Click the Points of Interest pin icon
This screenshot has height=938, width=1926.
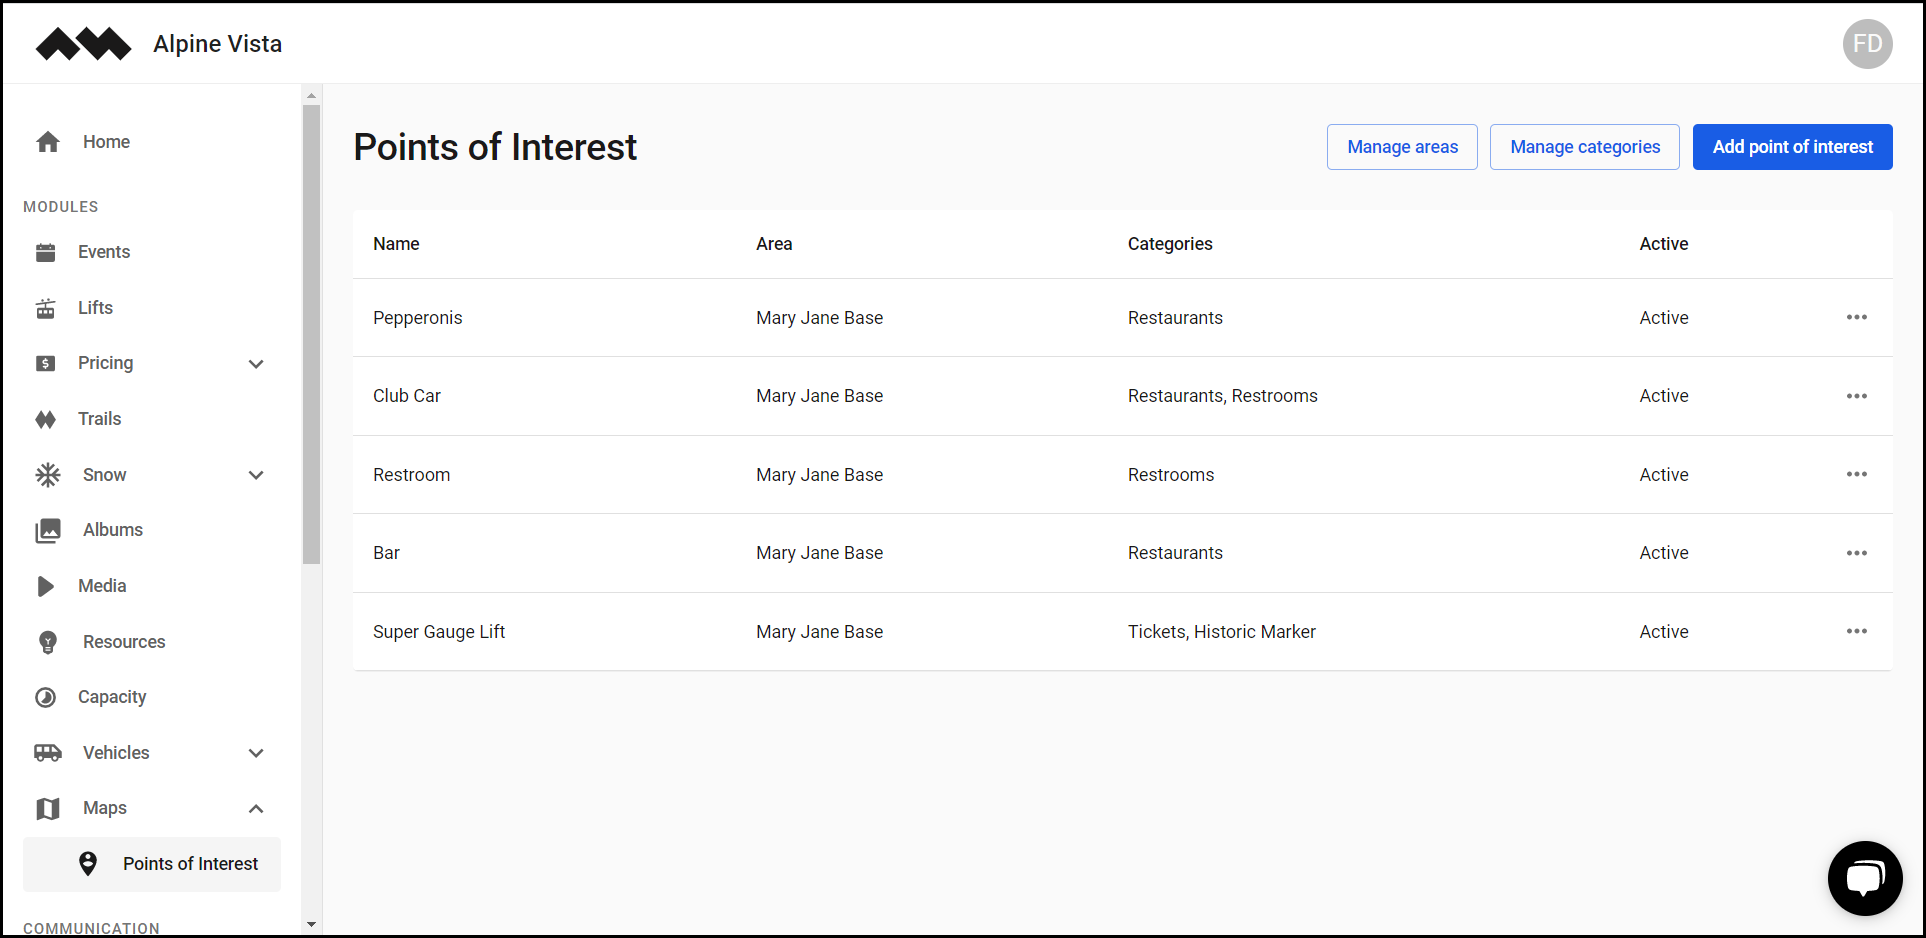click(88, 864)
